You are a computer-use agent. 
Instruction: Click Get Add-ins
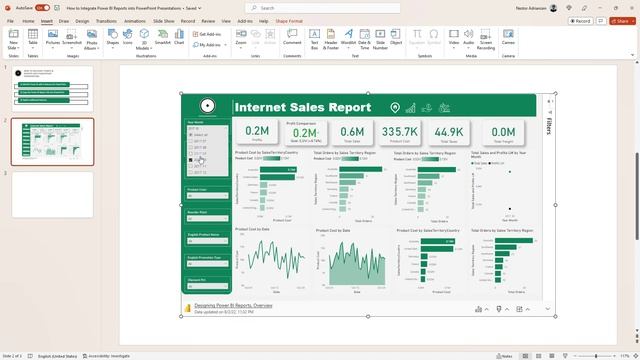click(207, 34)
